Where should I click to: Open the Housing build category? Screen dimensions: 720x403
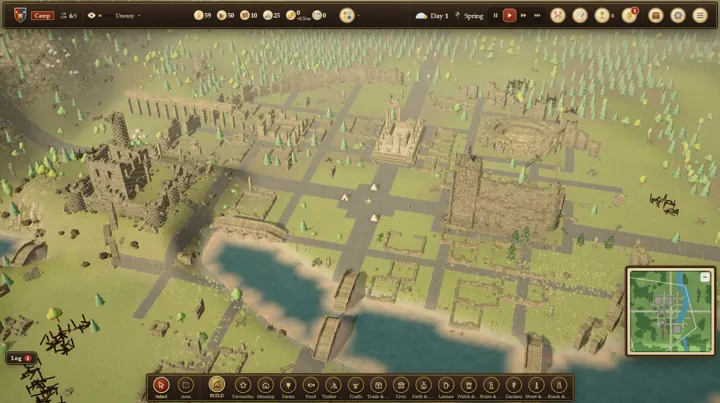pos(265,386)
